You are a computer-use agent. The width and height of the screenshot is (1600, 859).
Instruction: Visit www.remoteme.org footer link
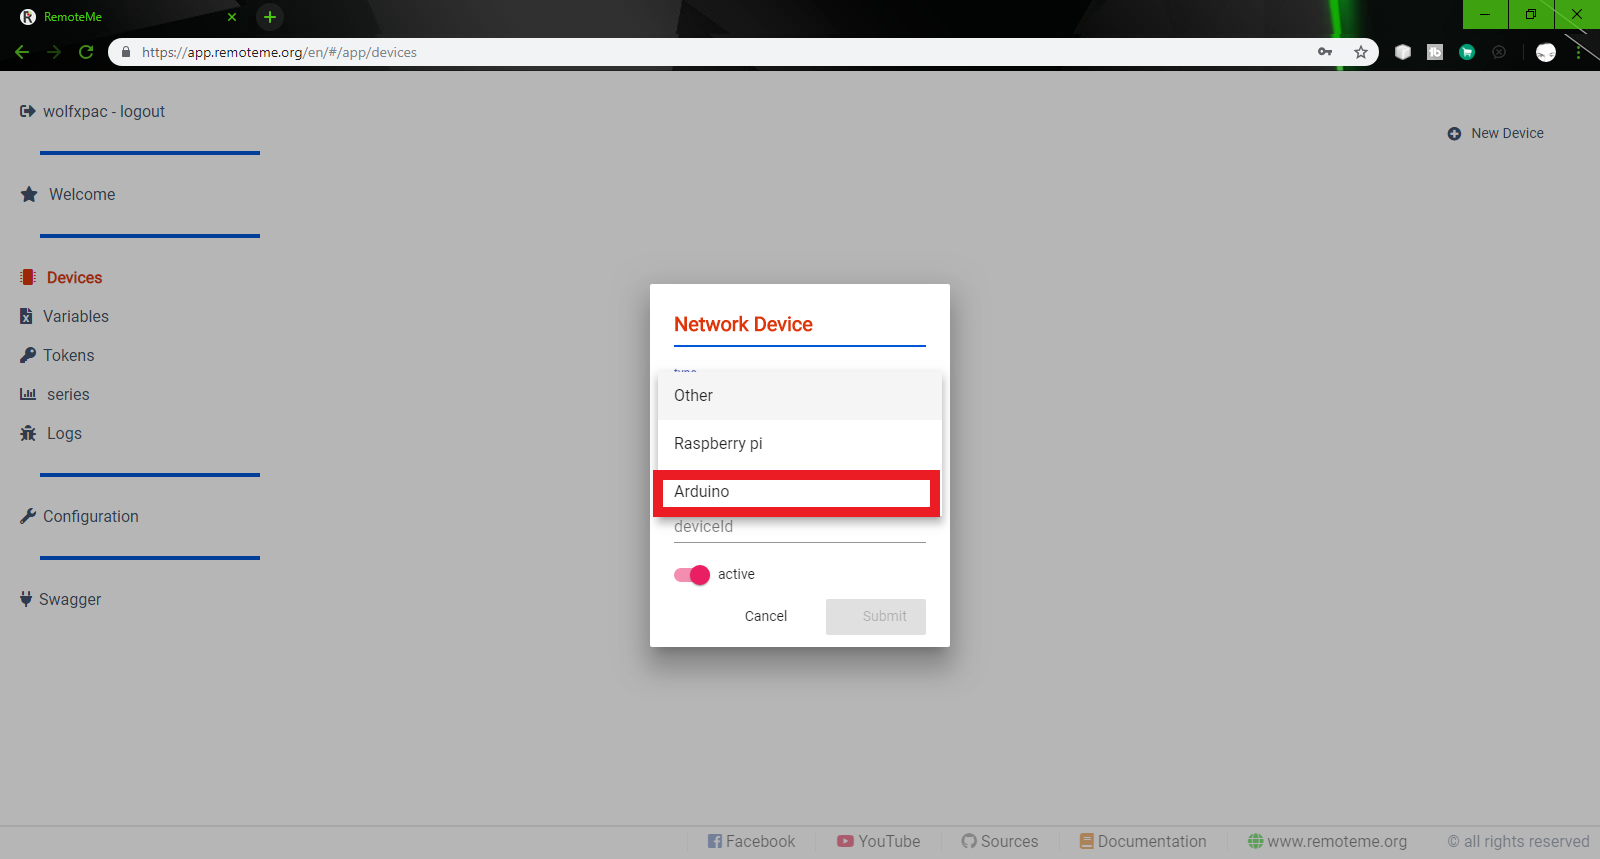[x=1337, y=842]
